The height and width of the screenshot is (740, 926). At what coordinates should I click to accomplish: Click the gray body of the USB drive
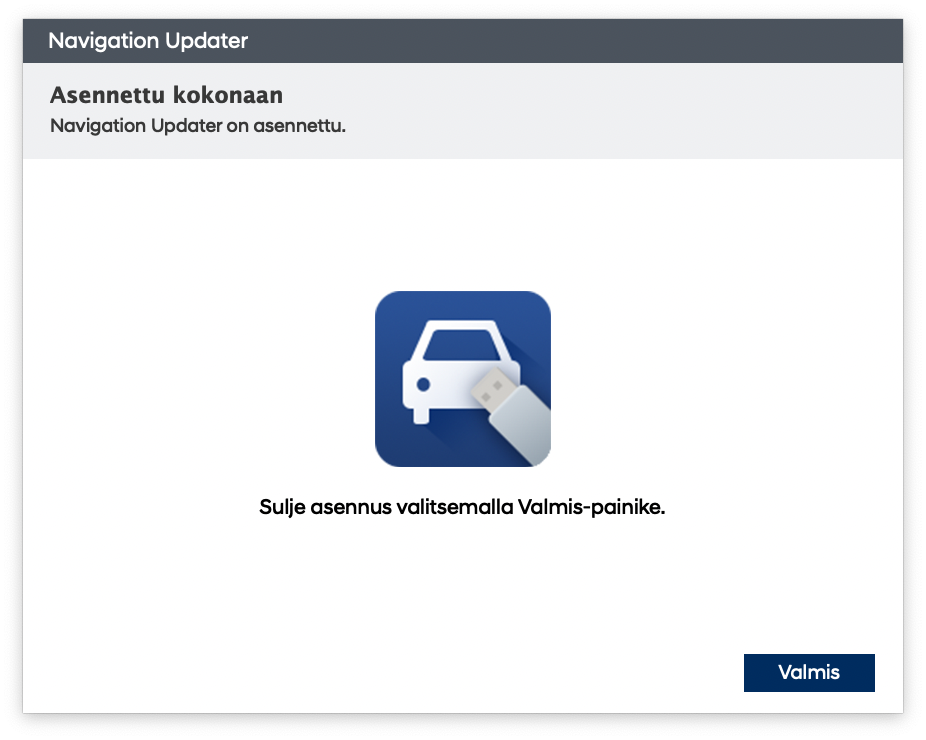click(x=522, y=423)
